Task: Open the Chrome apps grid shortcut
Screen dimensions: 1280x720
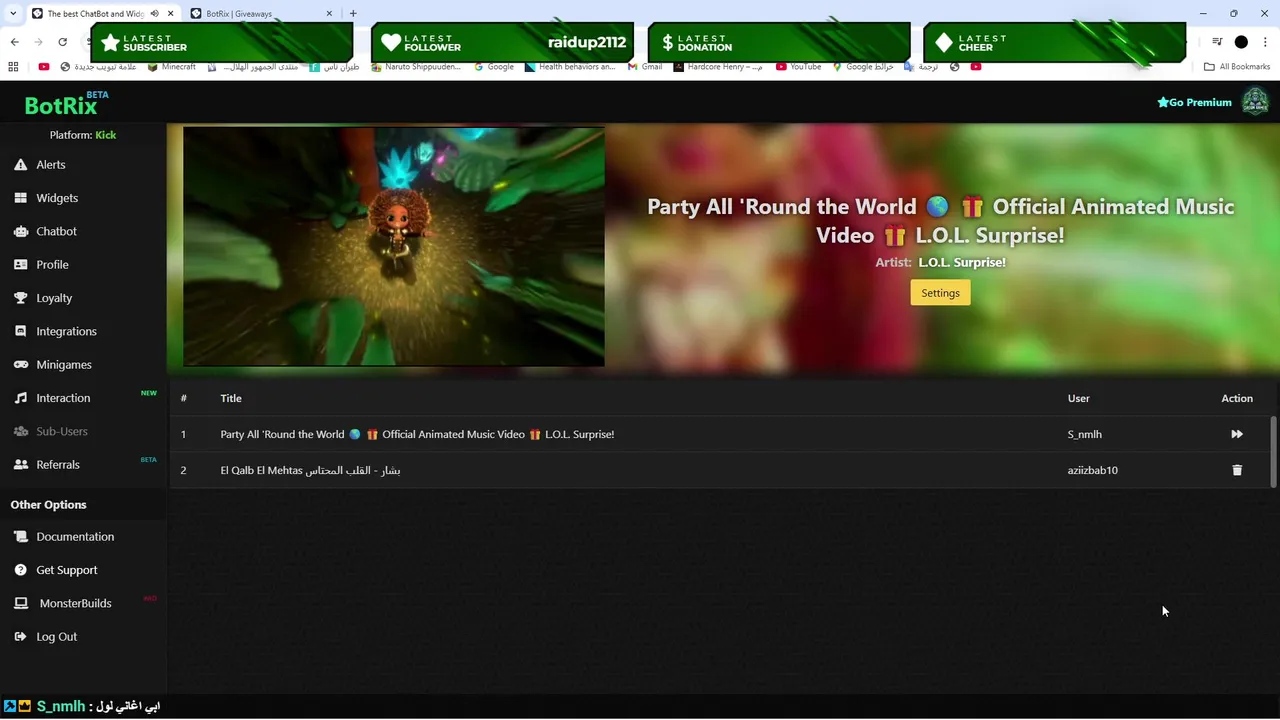Action: pyautogui.click(x=13, y=67)
